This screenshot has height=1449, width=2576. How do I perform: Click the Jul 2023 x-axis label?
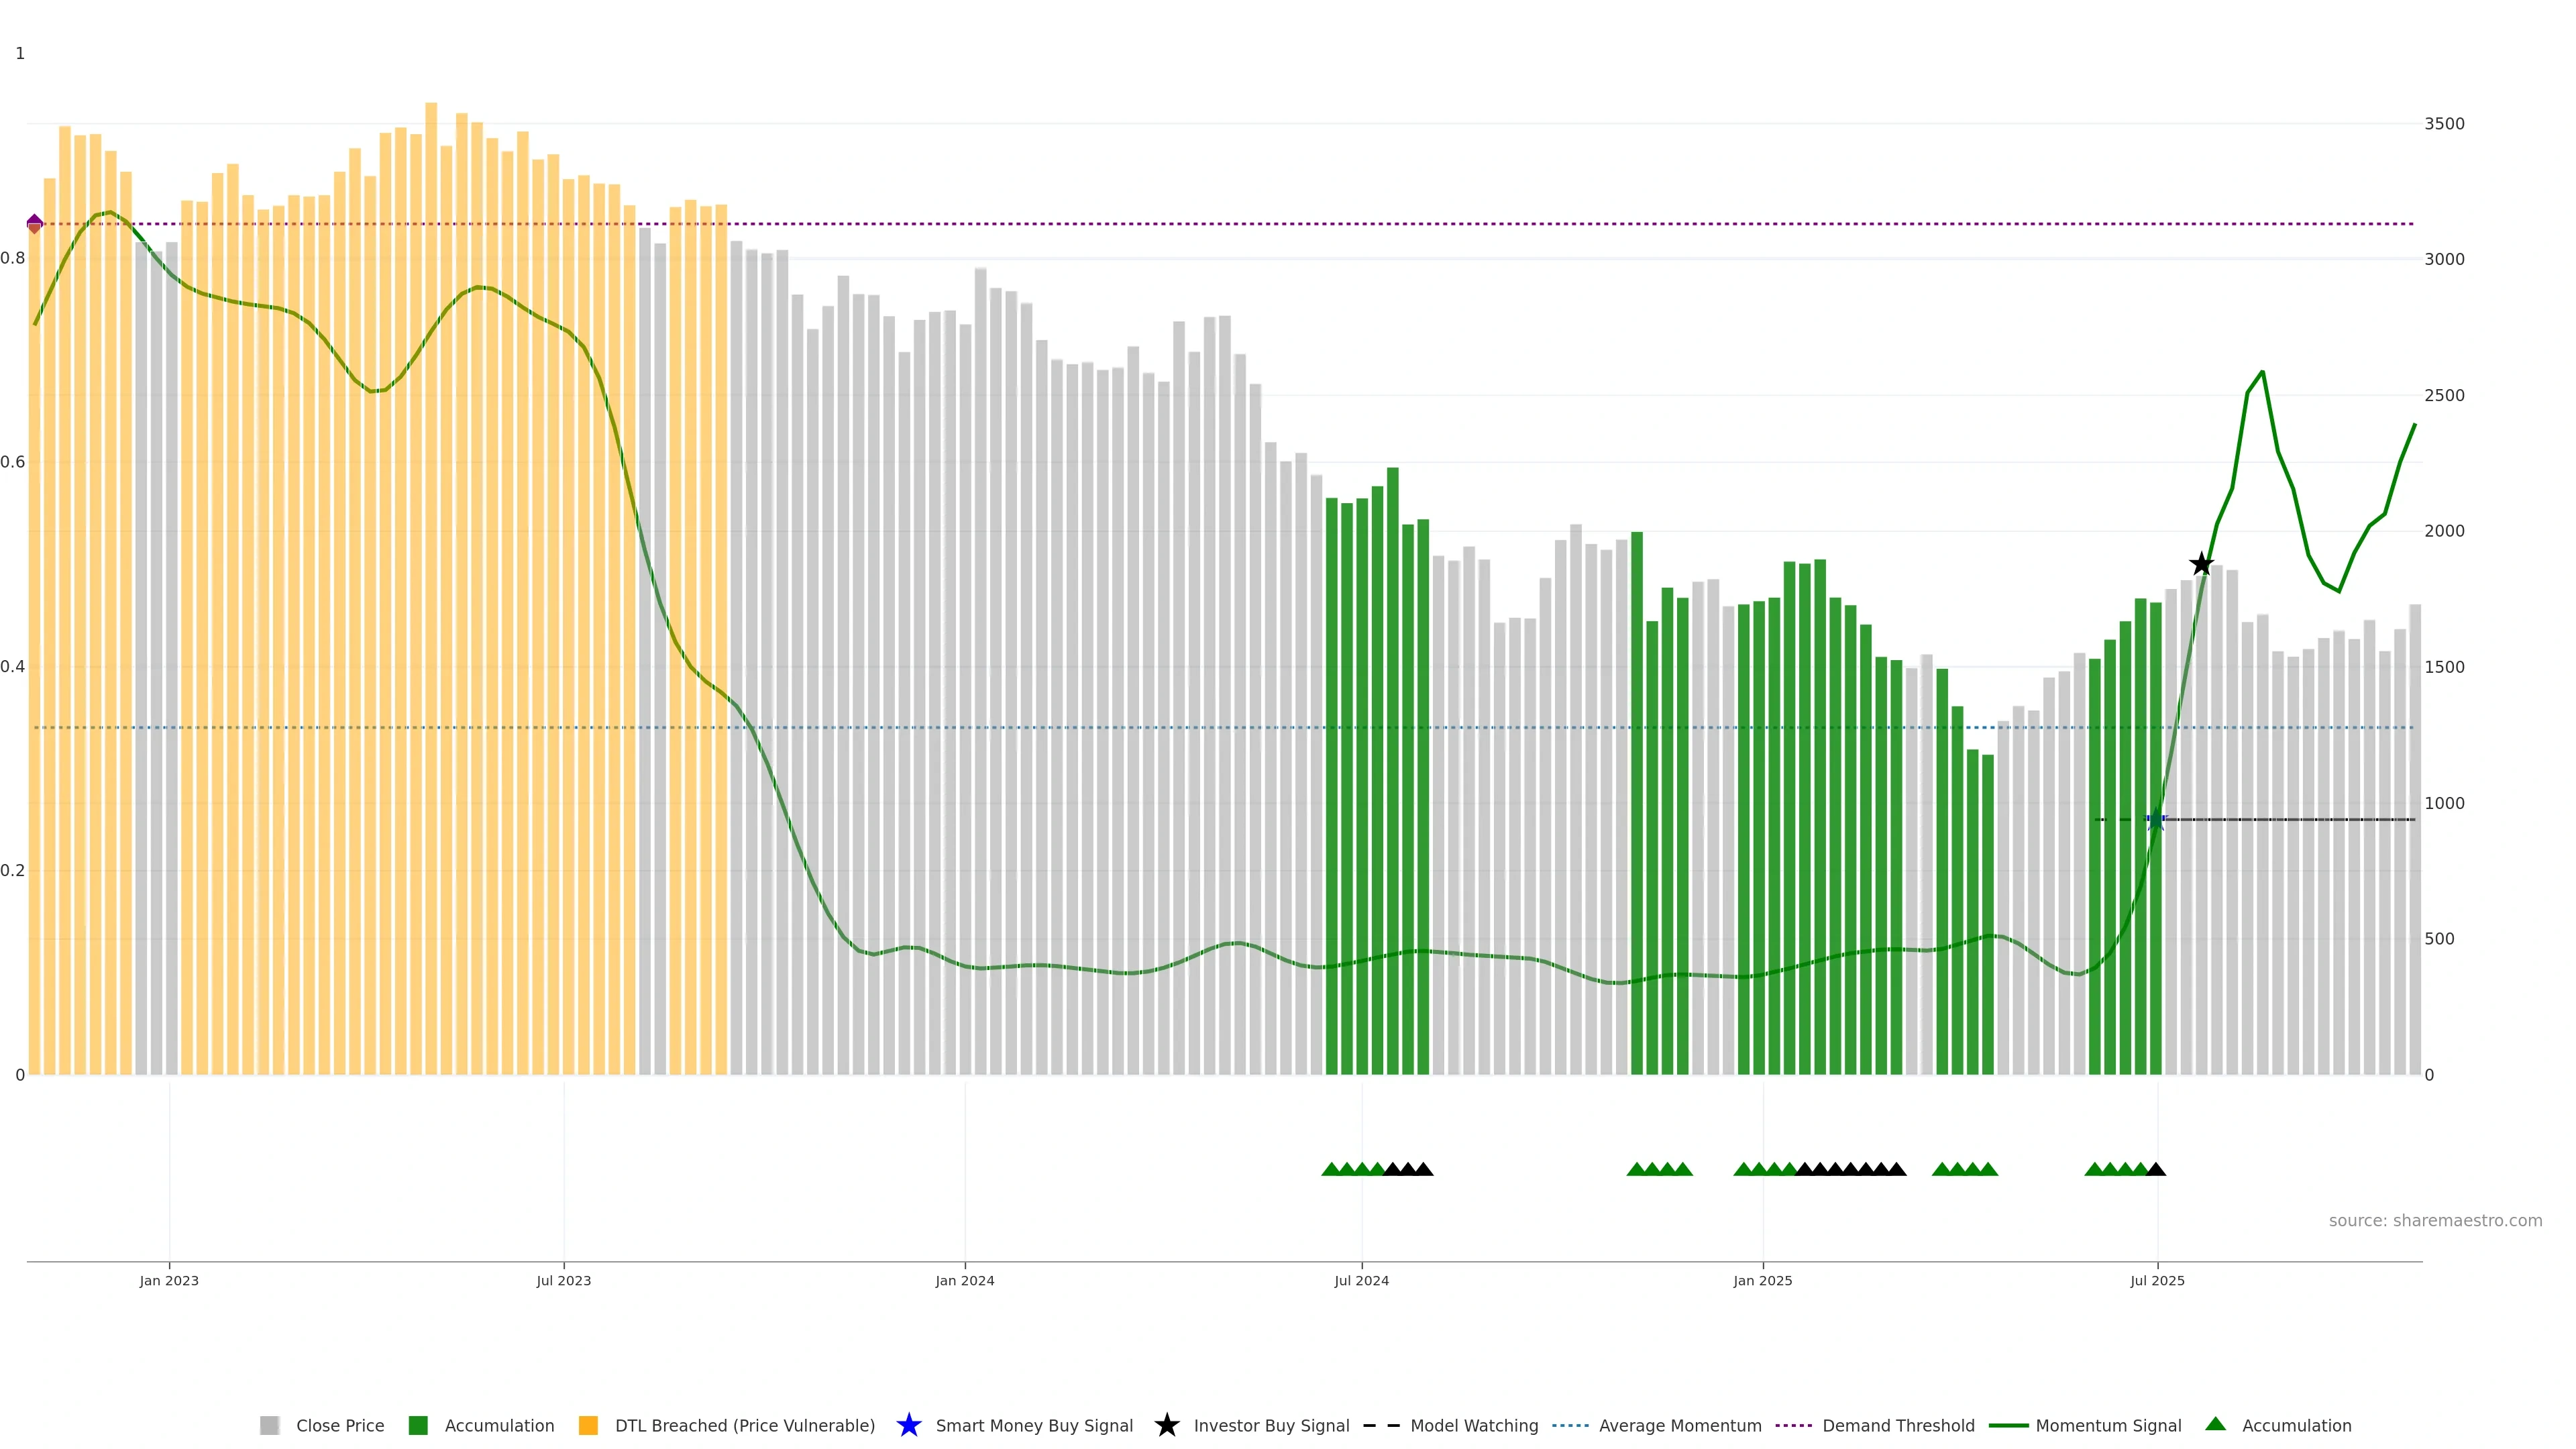[x=563, y=1280]
